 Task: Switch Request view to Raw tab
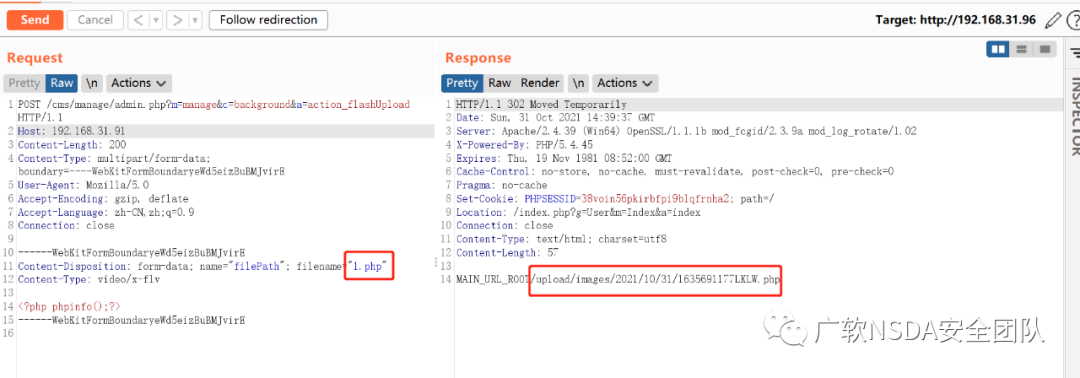pyautogui.click(x=61, y=83)
